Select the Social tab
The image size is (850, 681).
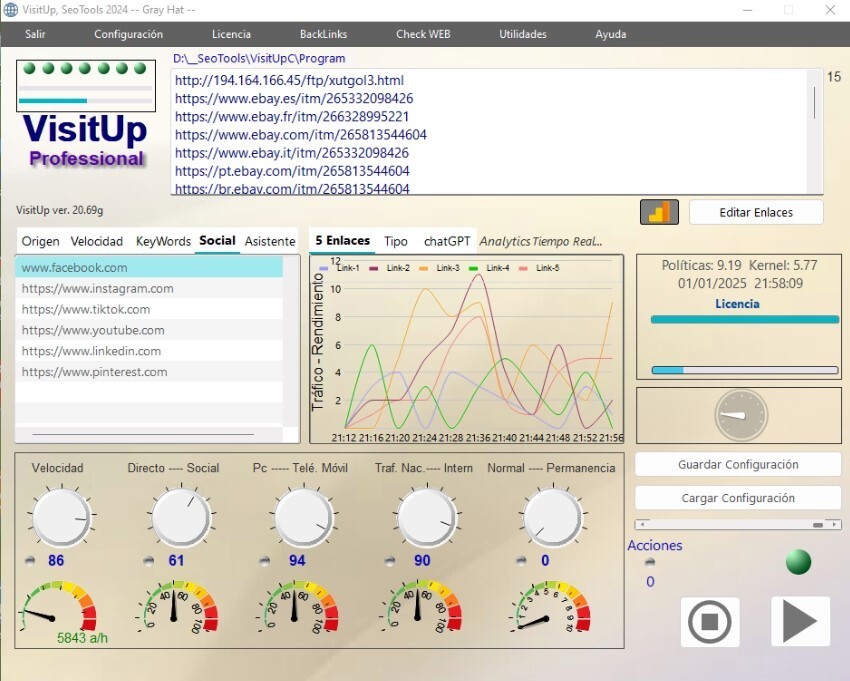pos(217,241)
